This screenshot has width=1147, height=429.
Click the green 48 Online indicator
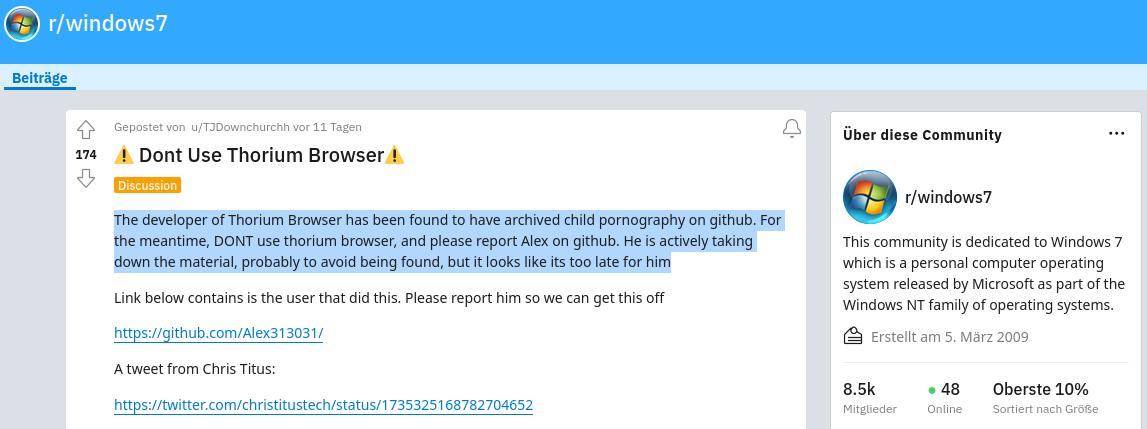coord(944,398)
